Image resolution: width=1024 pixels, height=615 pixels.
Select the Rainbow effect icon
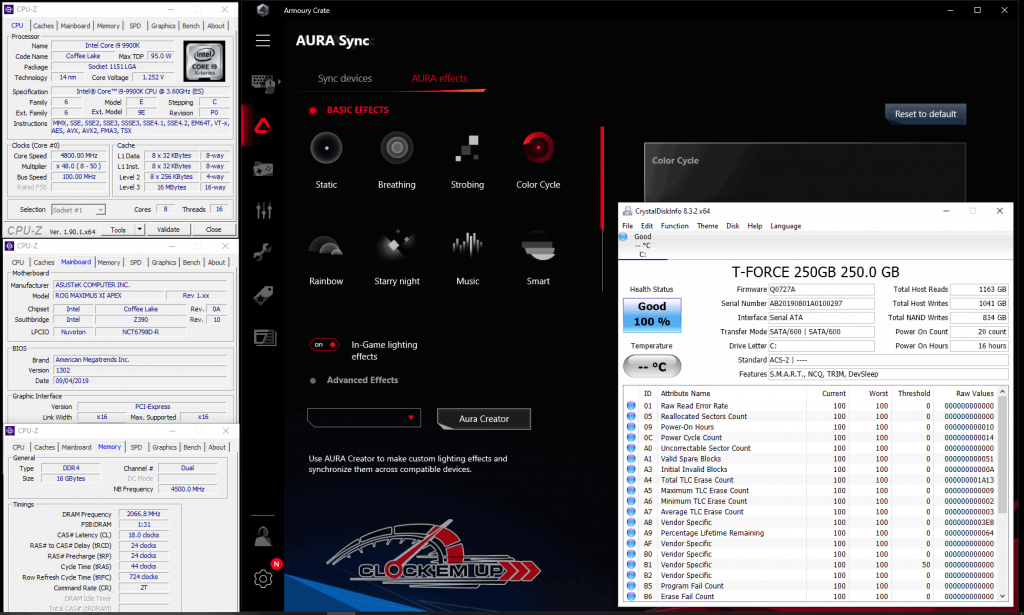pyautogui.click(x=326, y=246)
